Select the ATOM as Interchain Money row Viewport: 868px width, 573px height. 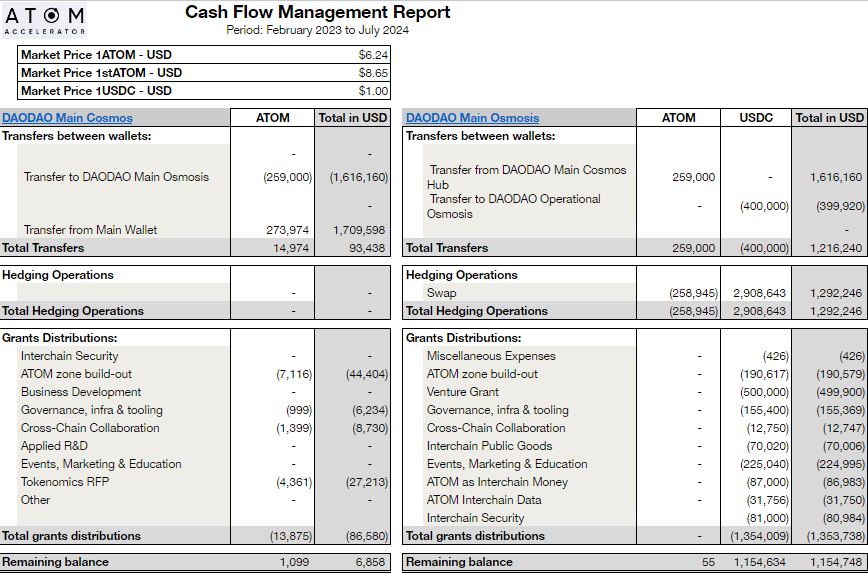click(497, 482)
